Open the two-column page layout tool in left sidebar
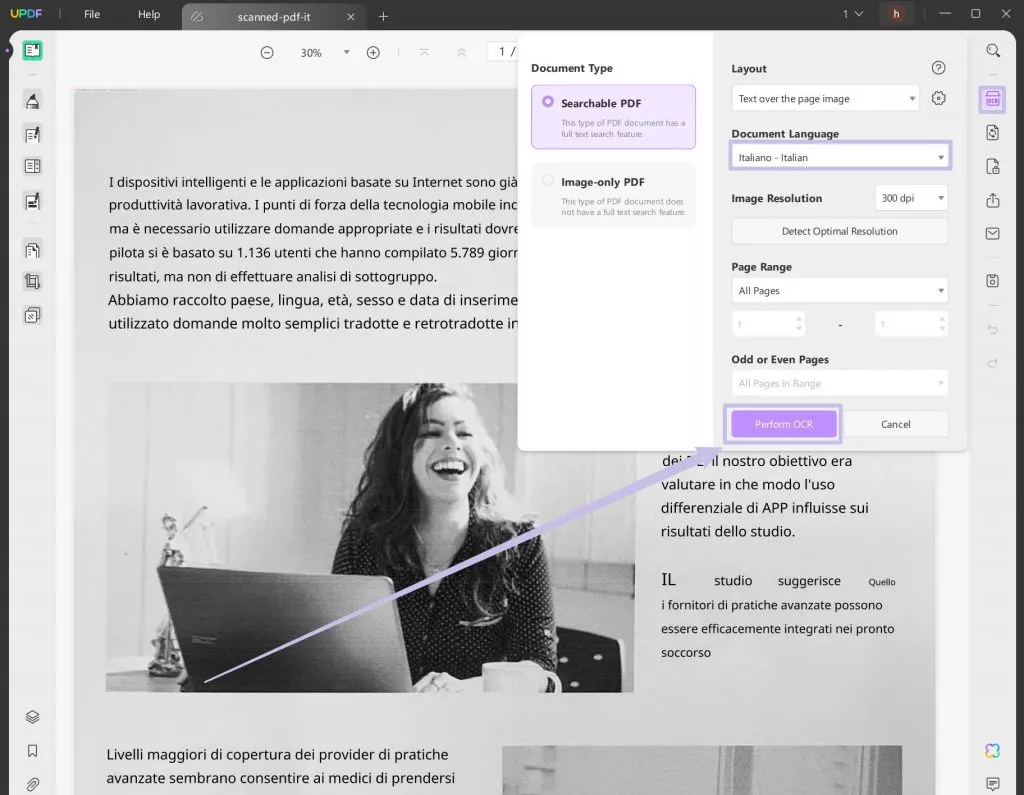The height and width of the screenshot is (795, 1024). (x=32, y=167)
